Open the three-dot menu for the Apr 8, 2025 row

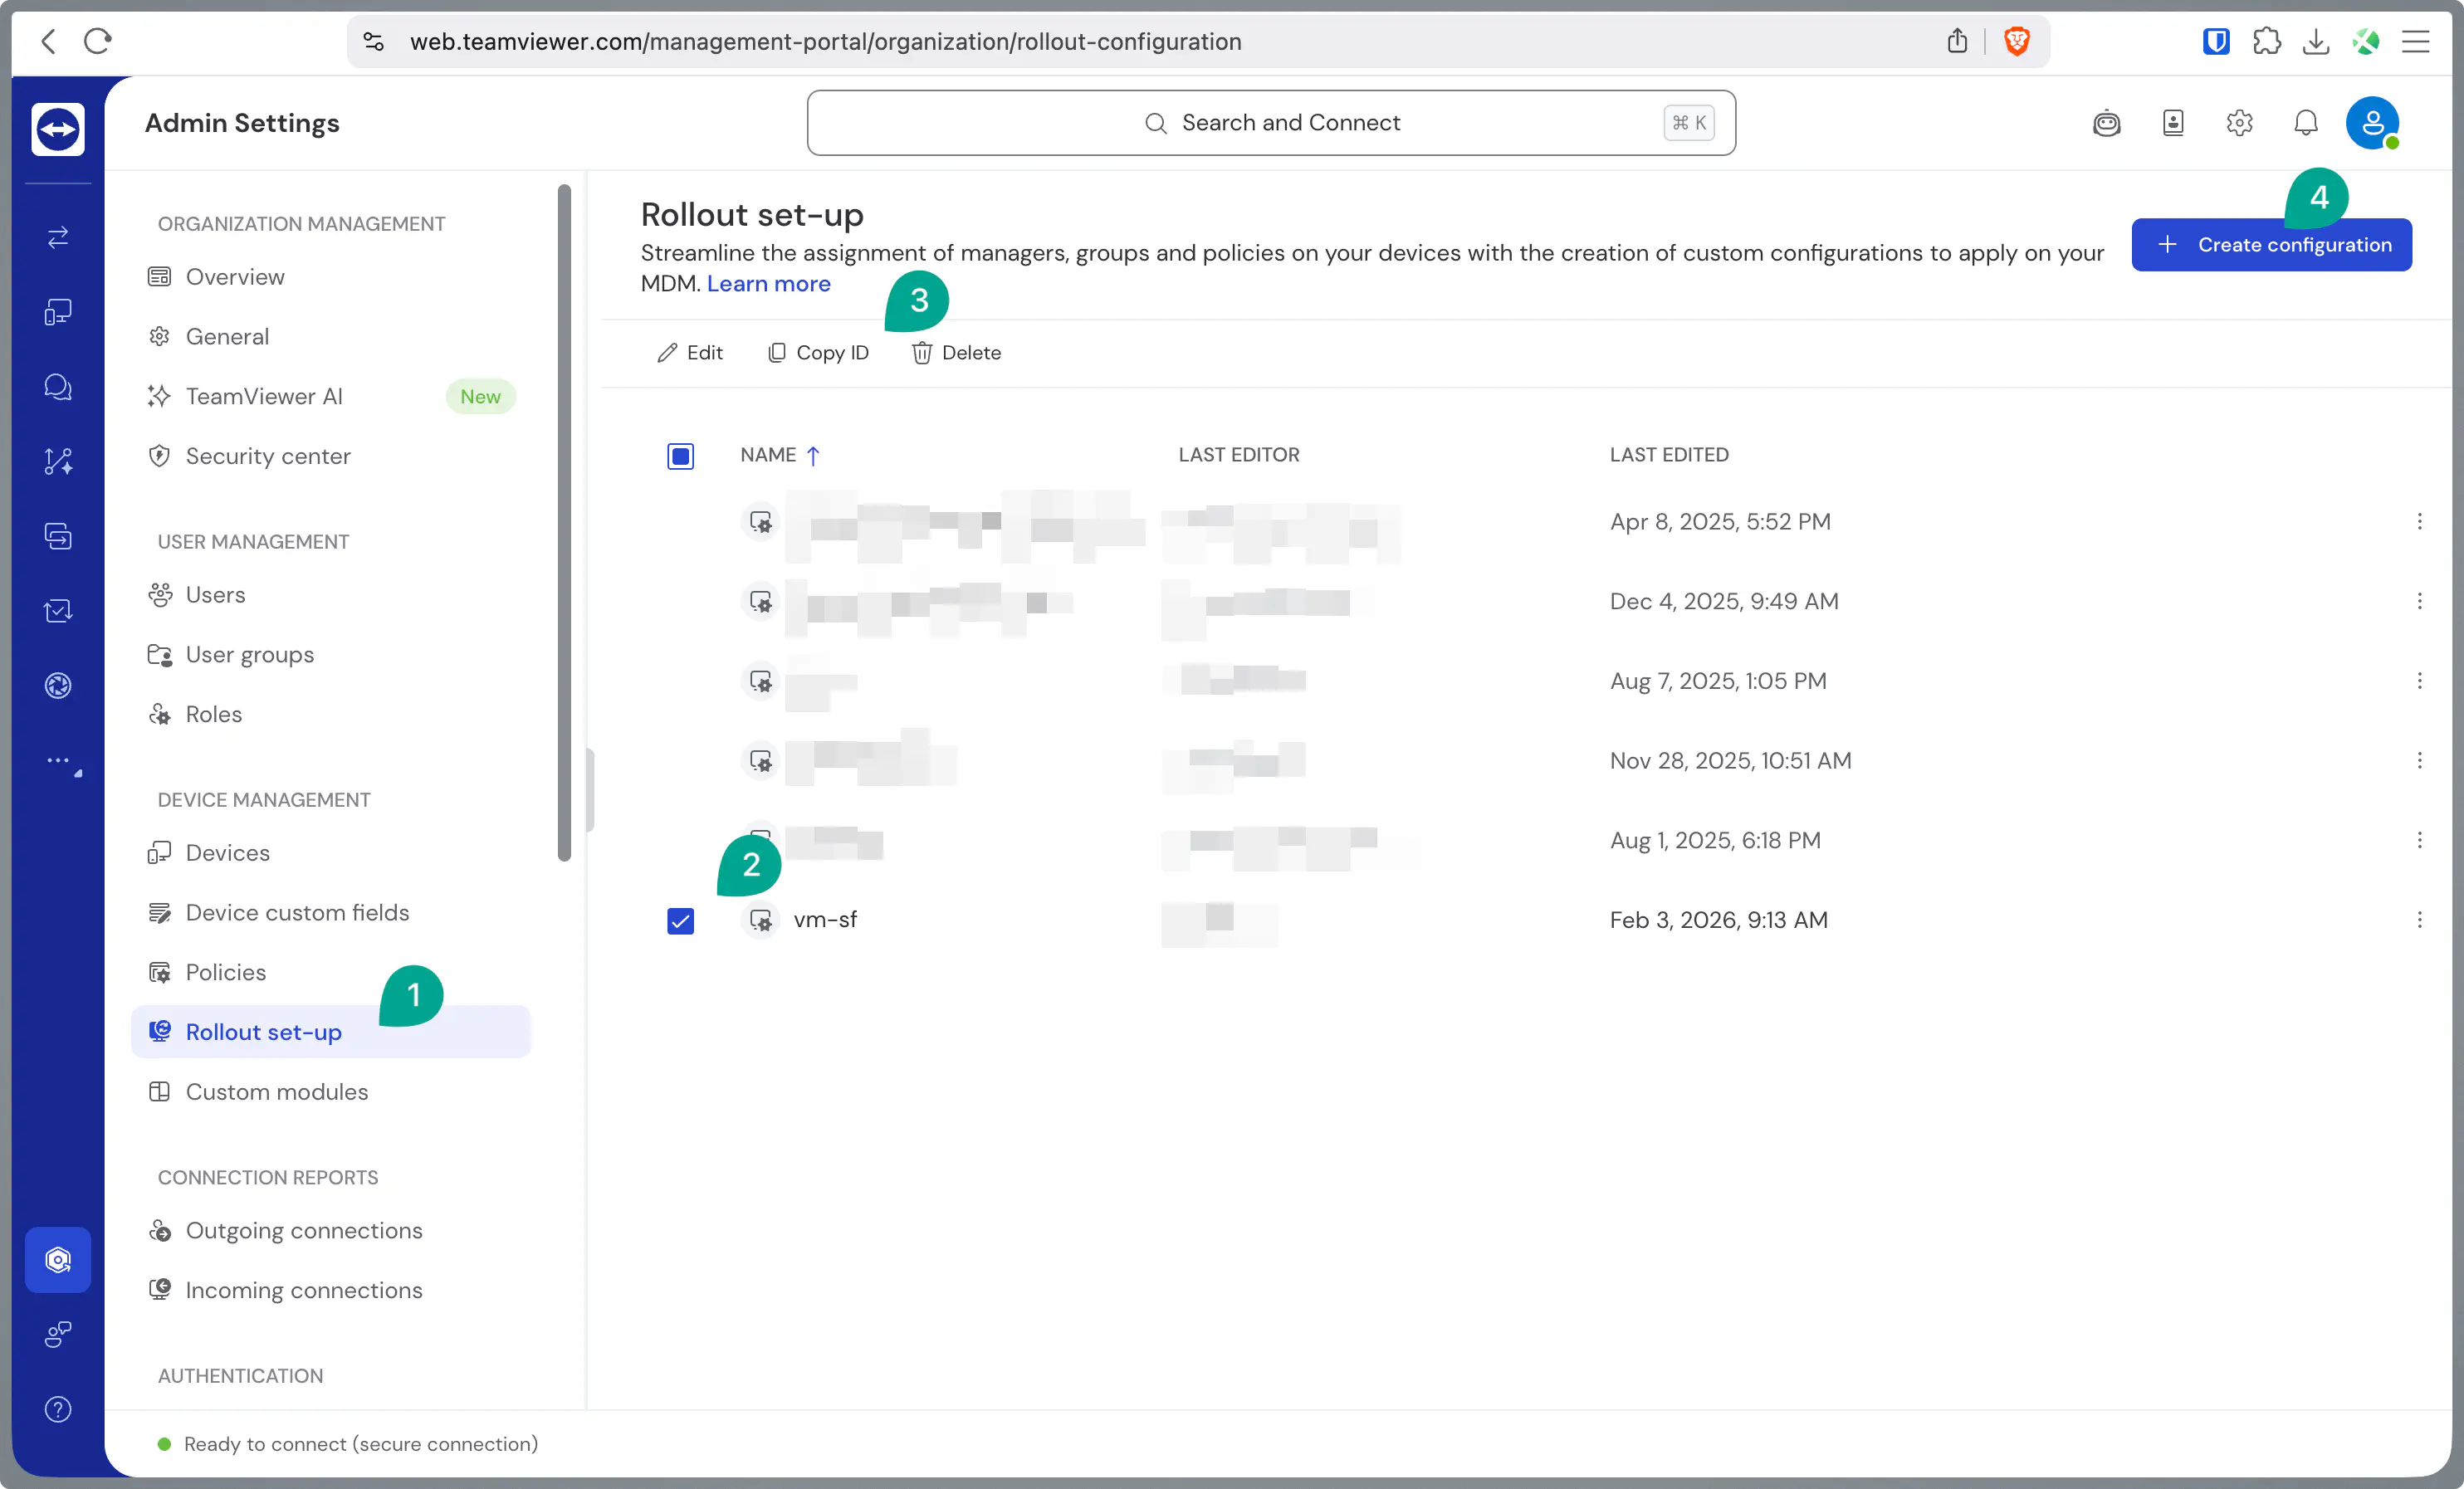click(x=2419, y=522)
